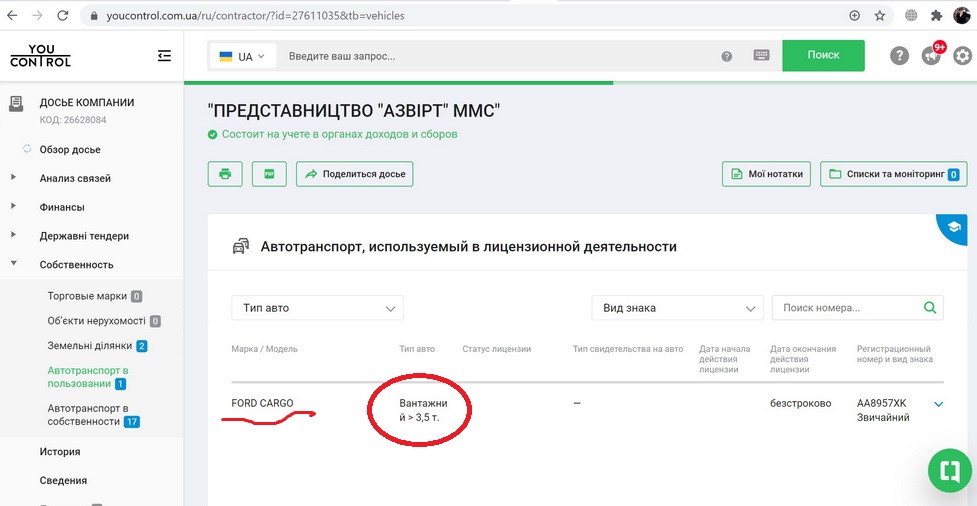Screen dimensions: 977x506
Task: Expand Финансы section
Action: coord(14,206)
